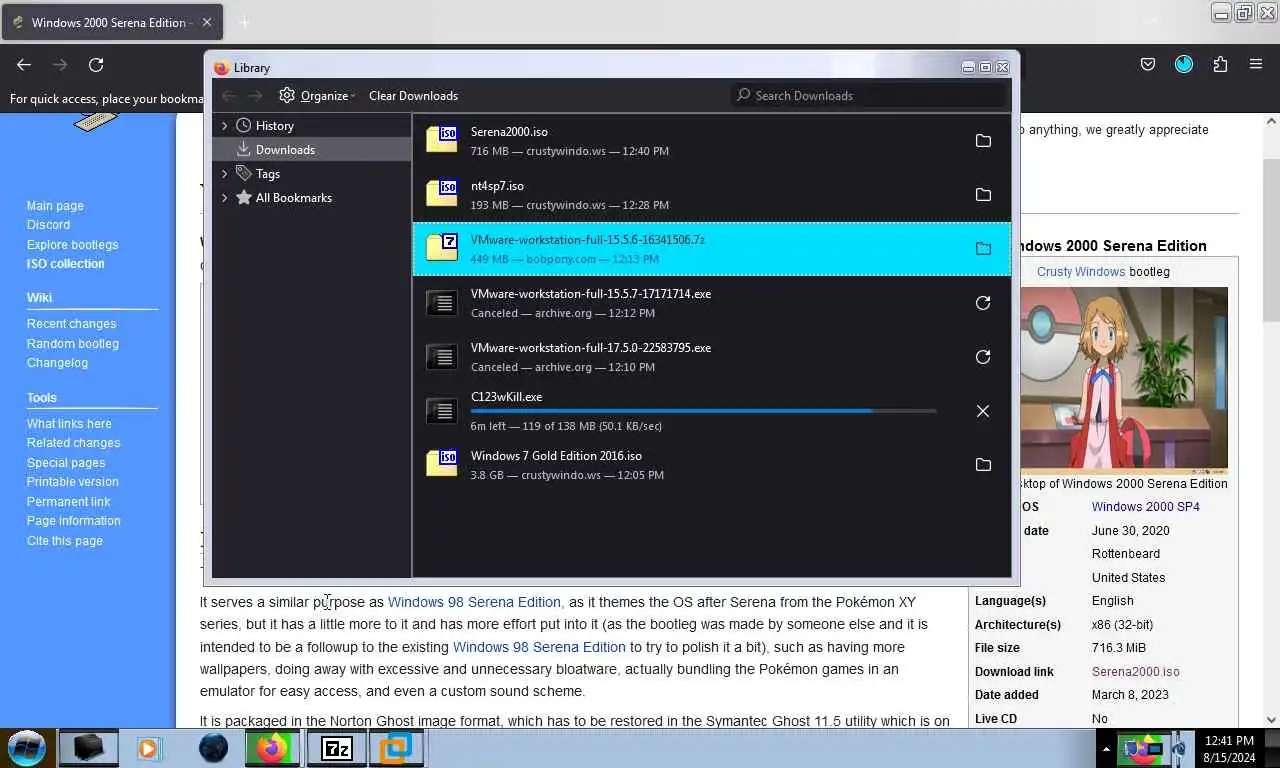Show hidden system tray icons
This screenshot has width=1280, height=768.
1106,748
